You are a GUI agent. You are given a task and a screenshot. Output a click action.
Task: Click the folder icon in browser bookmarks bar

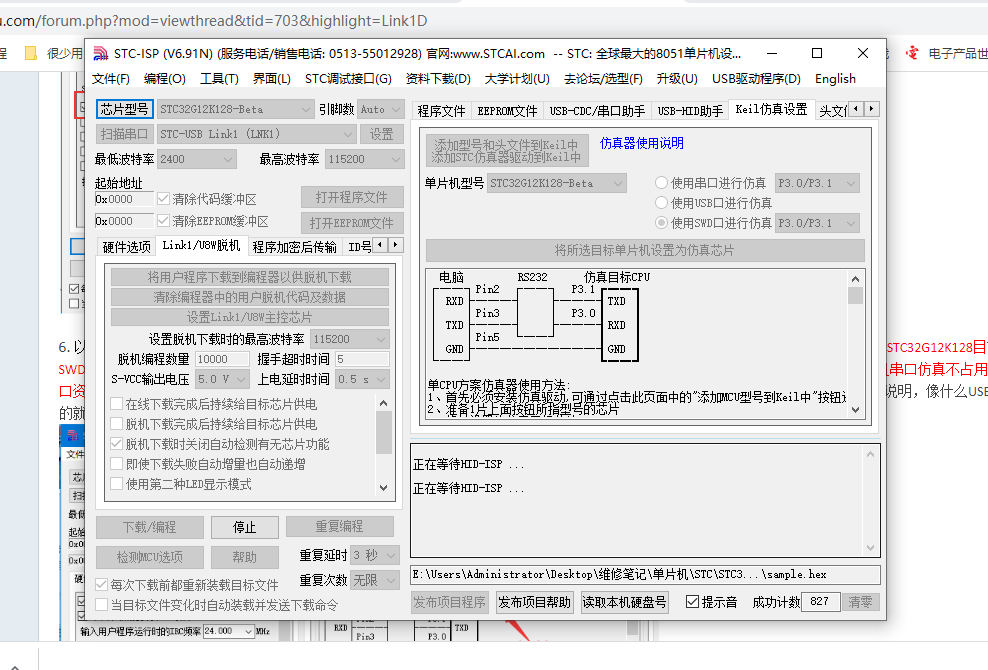[x=30, y=54]
